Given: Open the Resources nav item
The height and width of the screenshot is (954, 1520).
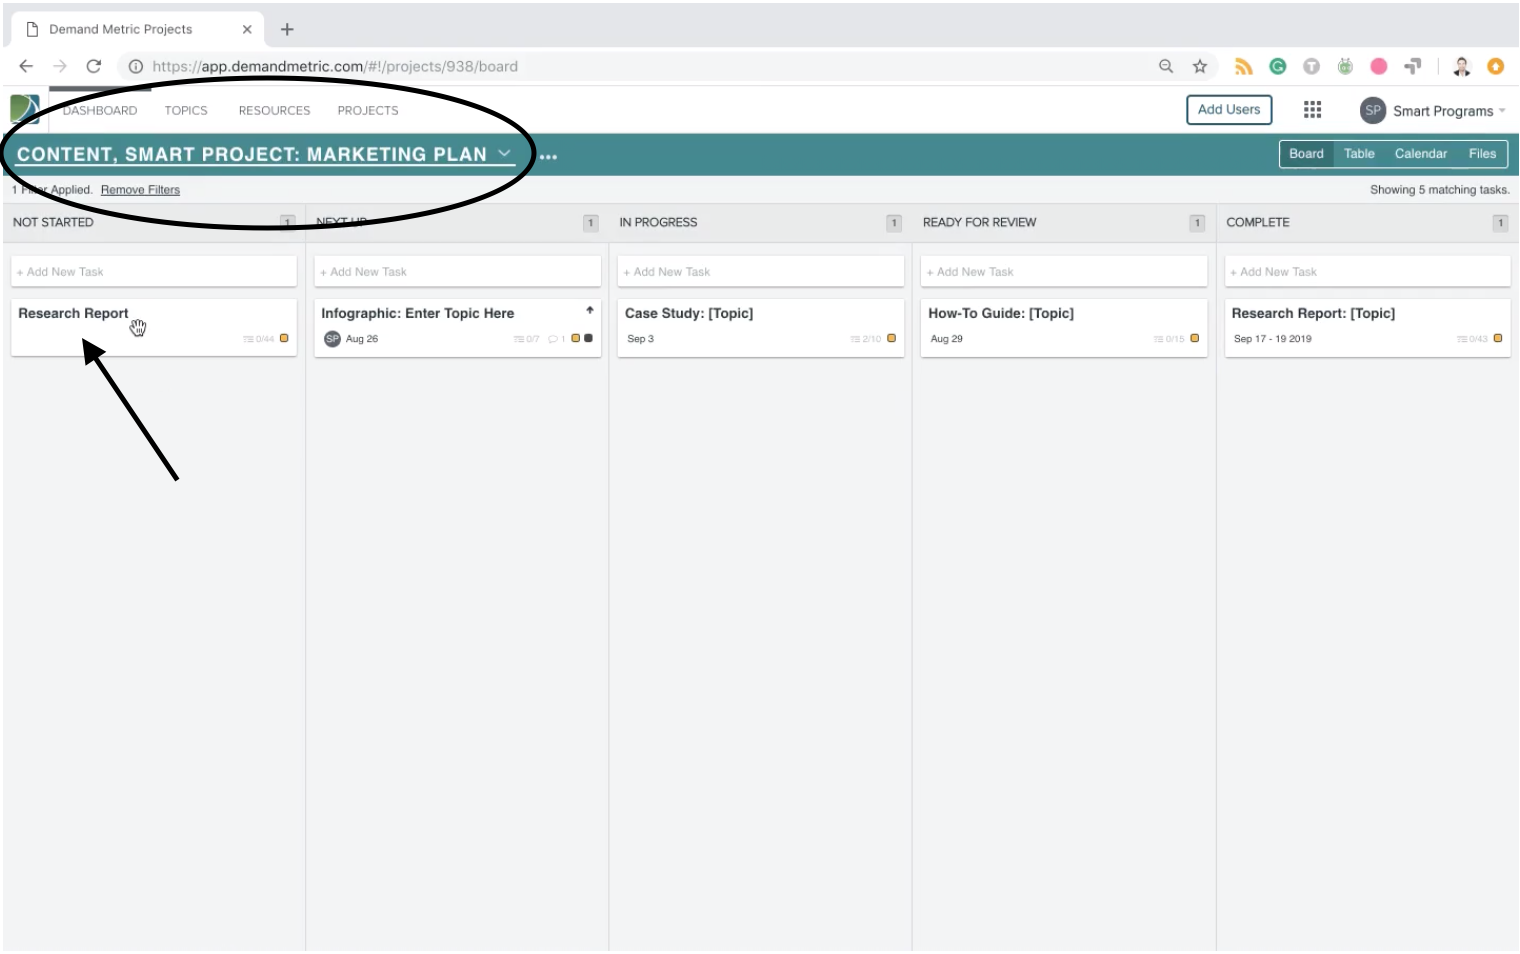Looking at the screenshot, I should pyautogui.click(x=274, y=111).
